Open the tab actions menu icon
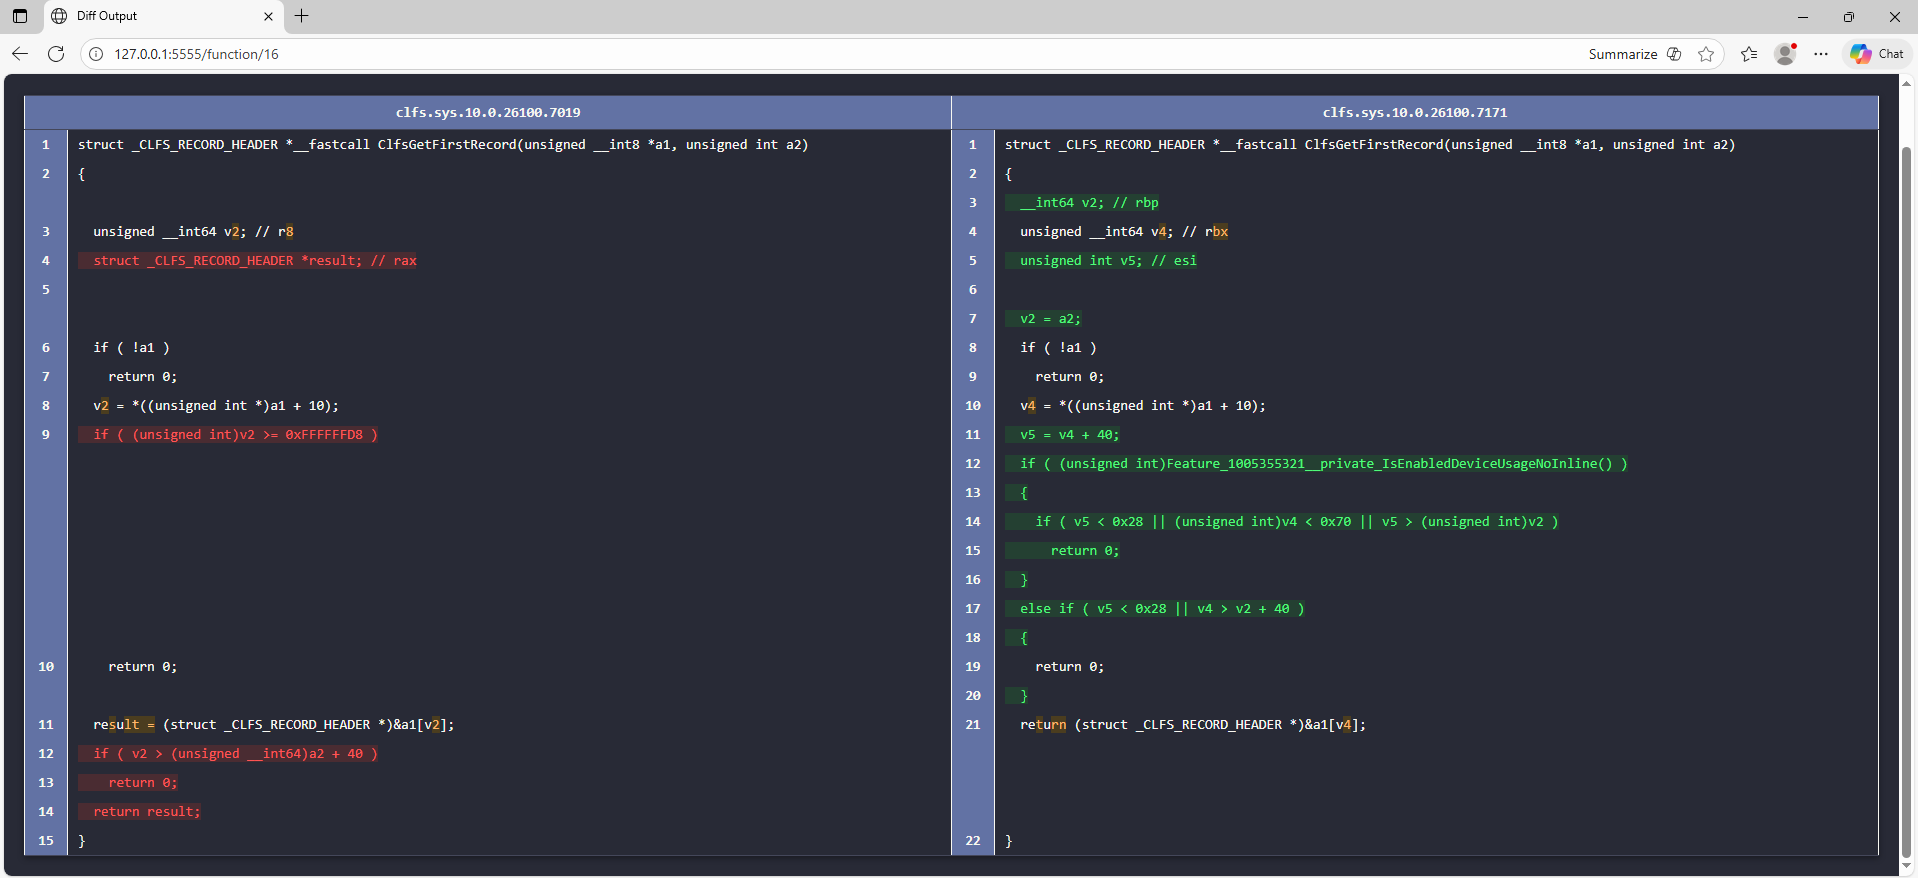The width and height of the screenshot is (1918, 878). (20, 16)
